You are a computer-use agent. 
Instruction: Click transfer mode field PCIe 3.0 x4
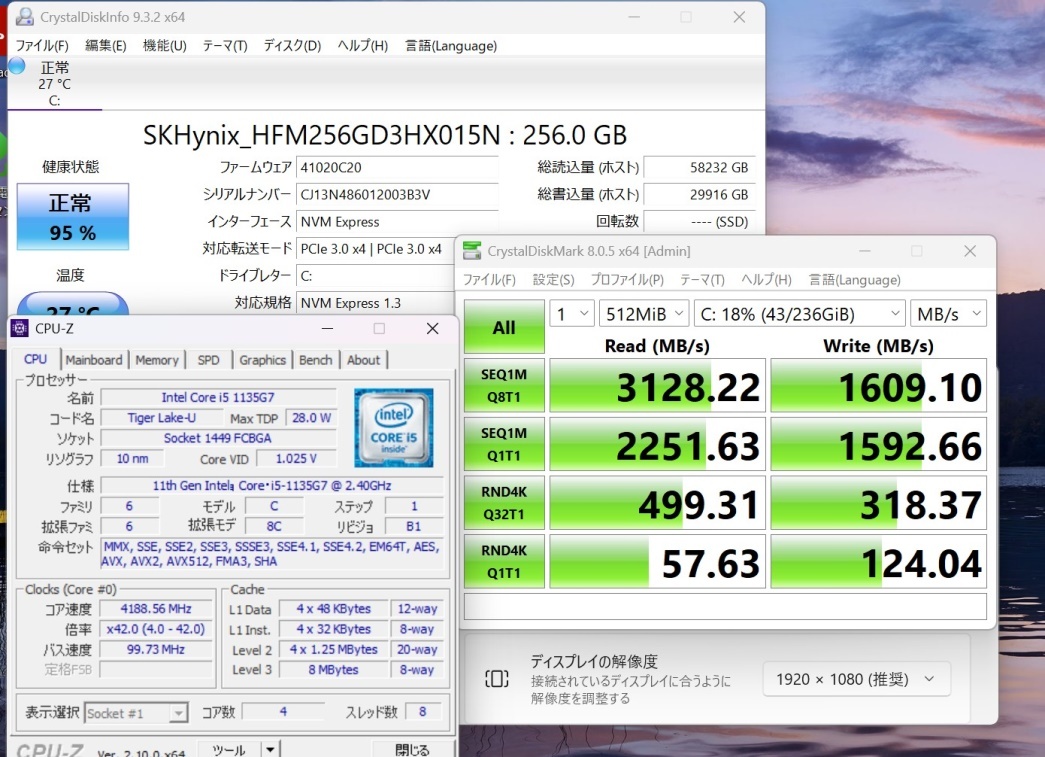(375, 249)
